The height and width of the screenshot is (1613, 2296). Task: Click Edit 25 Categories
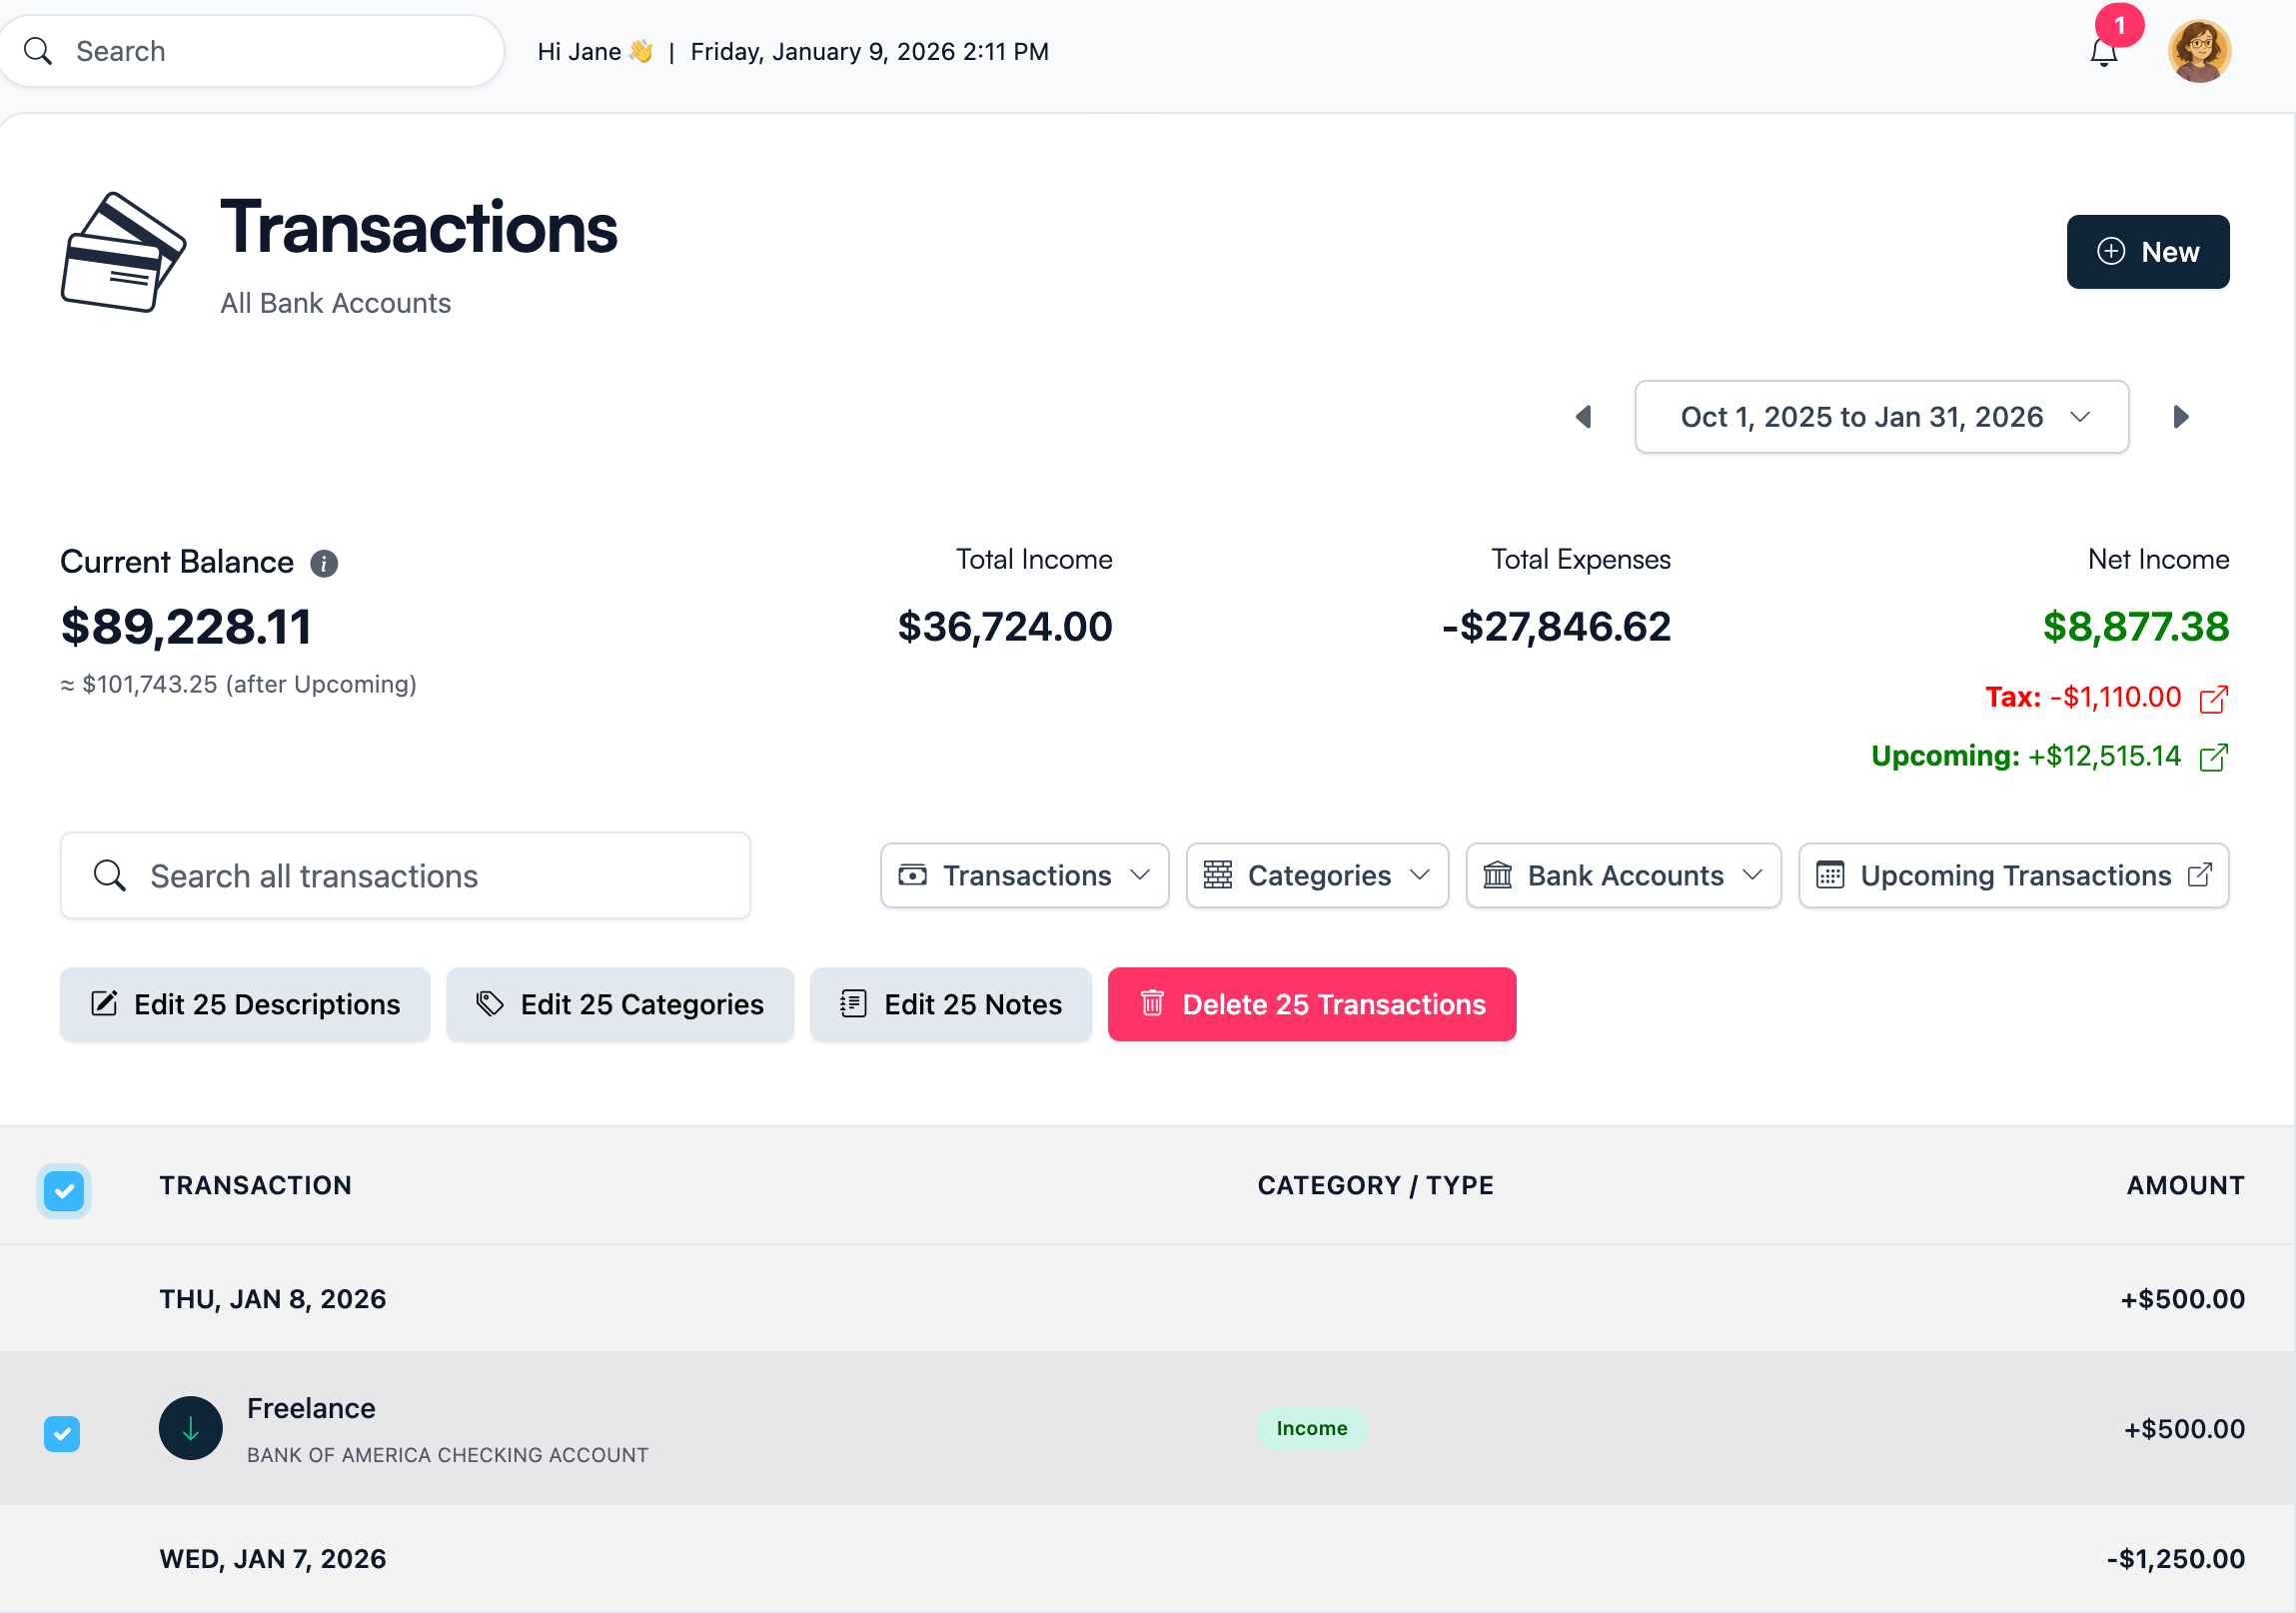pos(620,1004)
